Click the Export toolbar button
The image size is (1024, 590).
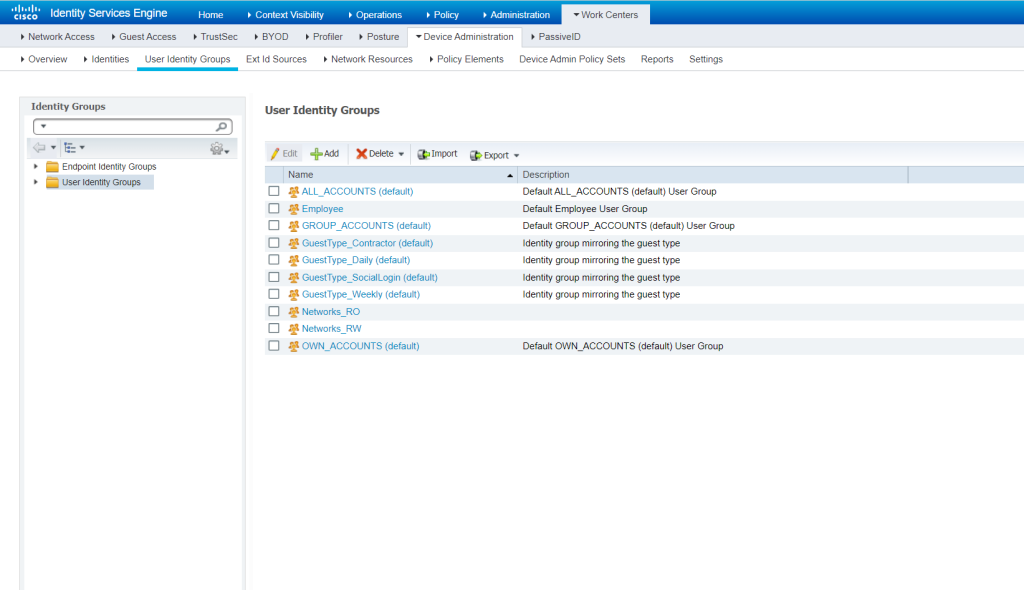(488, 155)
